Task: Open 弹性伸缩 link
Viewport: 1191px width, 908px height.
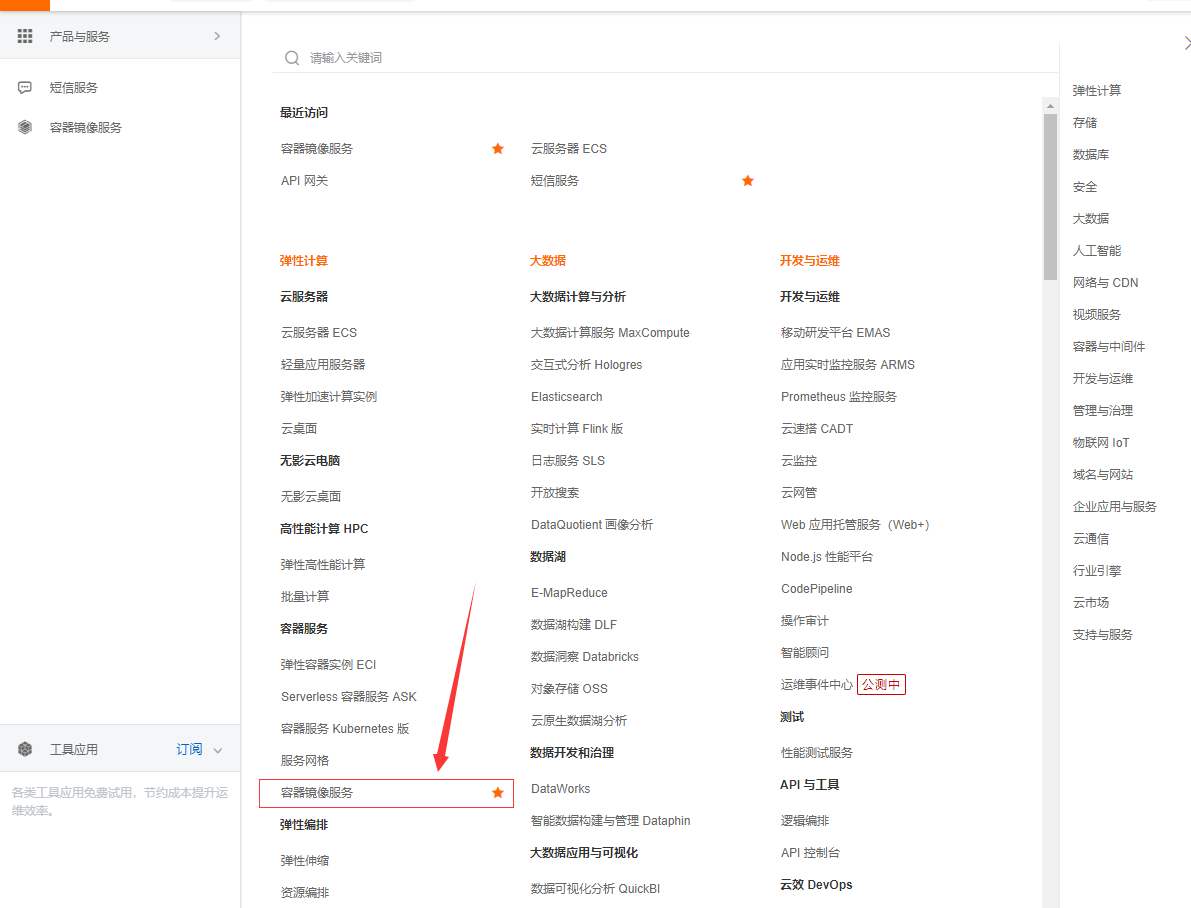Action: coord(305,861)
